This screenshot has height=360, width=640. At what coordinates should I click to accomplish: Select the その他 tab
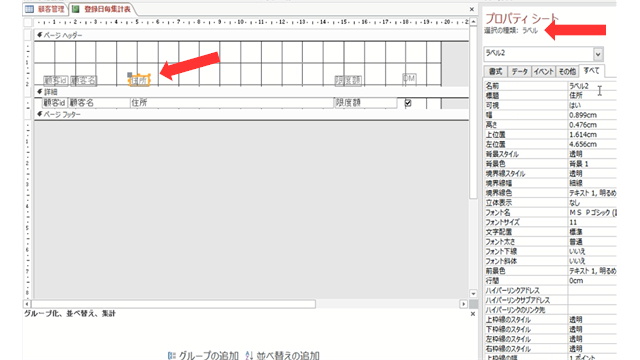click(567, 71)
